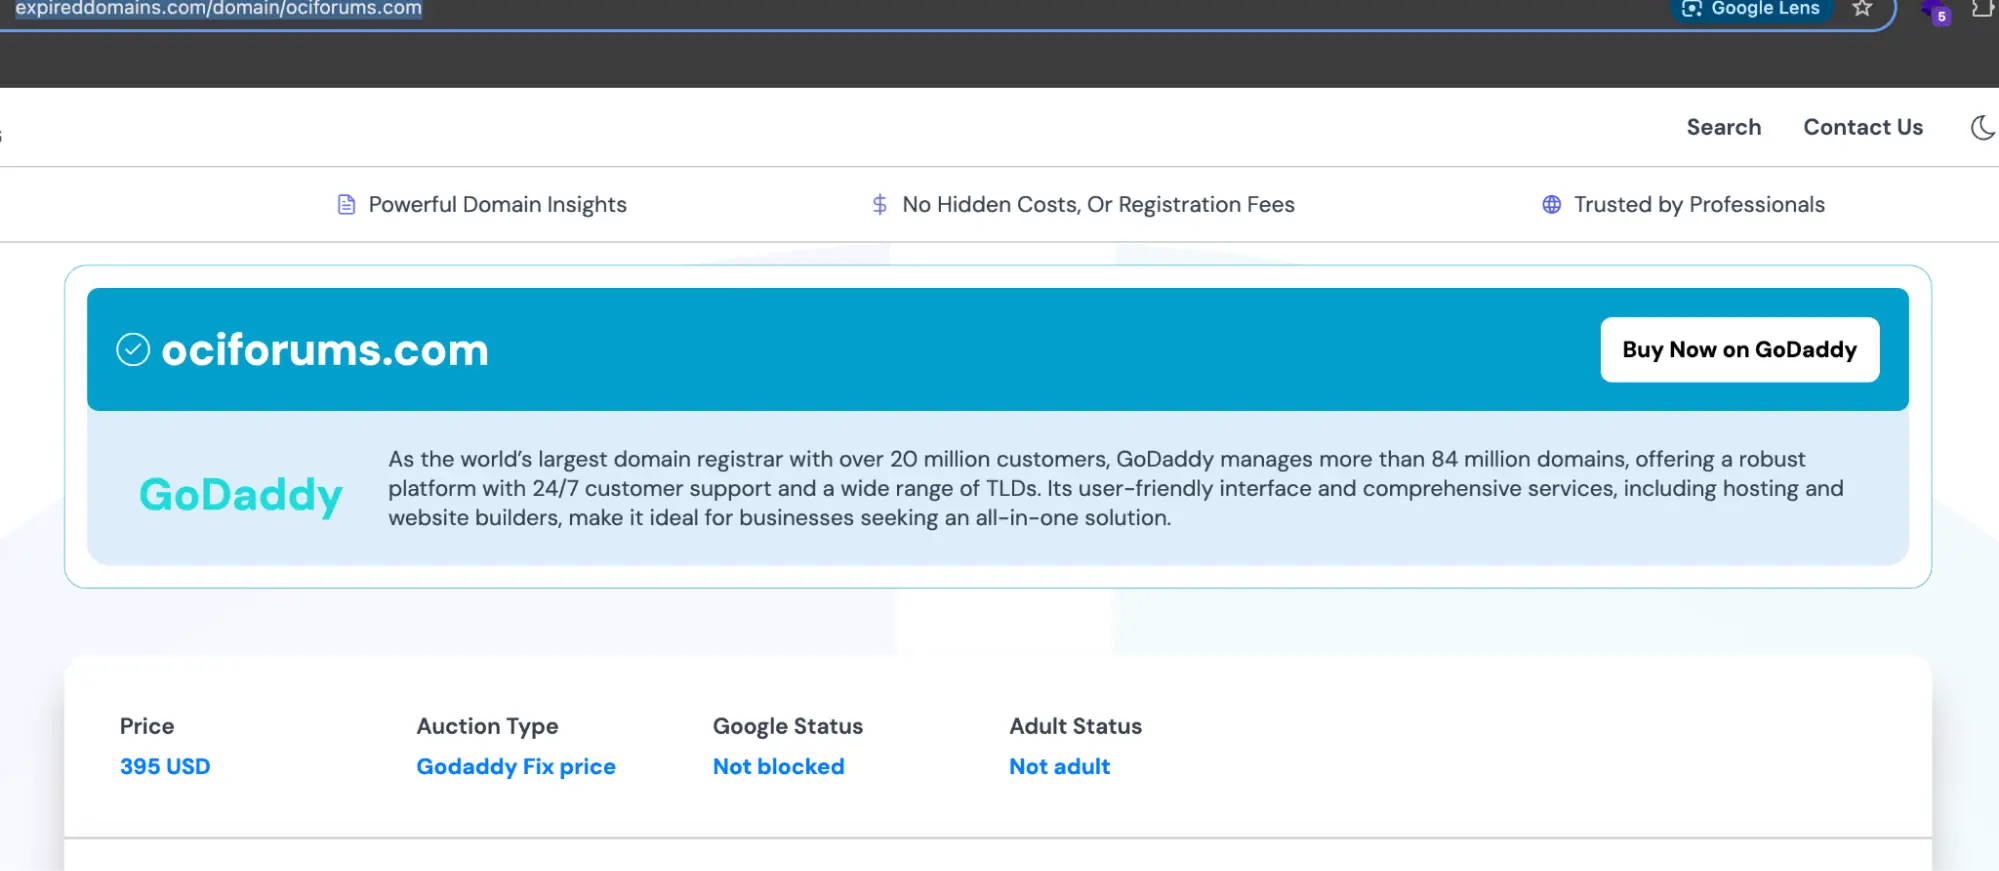This screenshot has width=1999, height=871.
Task: Click the globe icon beside Trusted by Professionals
Action: (1551, 205)
